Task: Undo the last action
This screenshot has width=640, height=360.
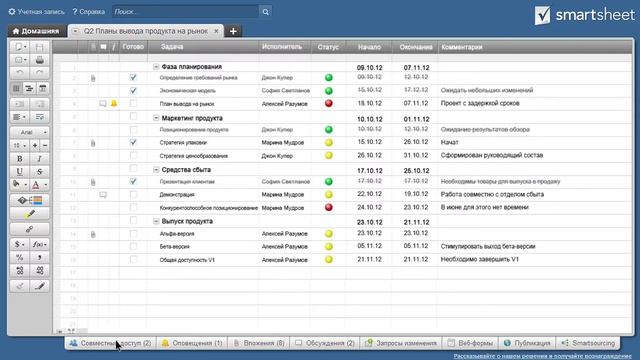Action: click(x=19, y=73)
